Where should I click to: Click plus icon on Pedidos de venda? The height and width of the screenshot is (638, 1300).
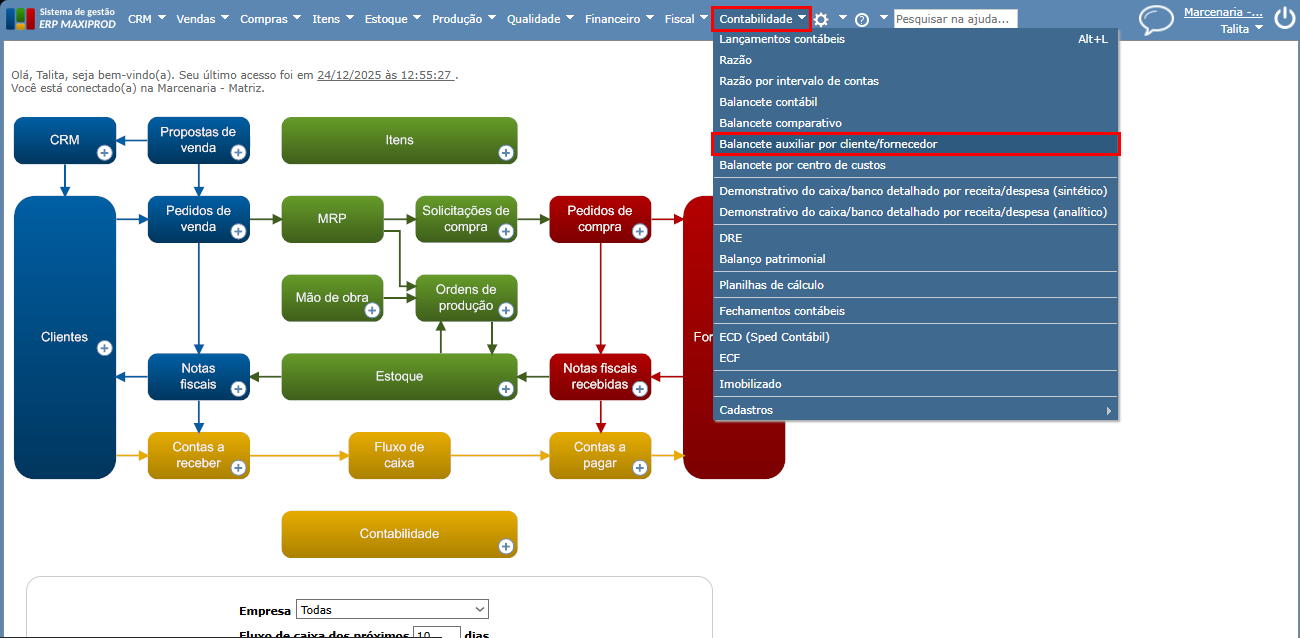[238, 231]
